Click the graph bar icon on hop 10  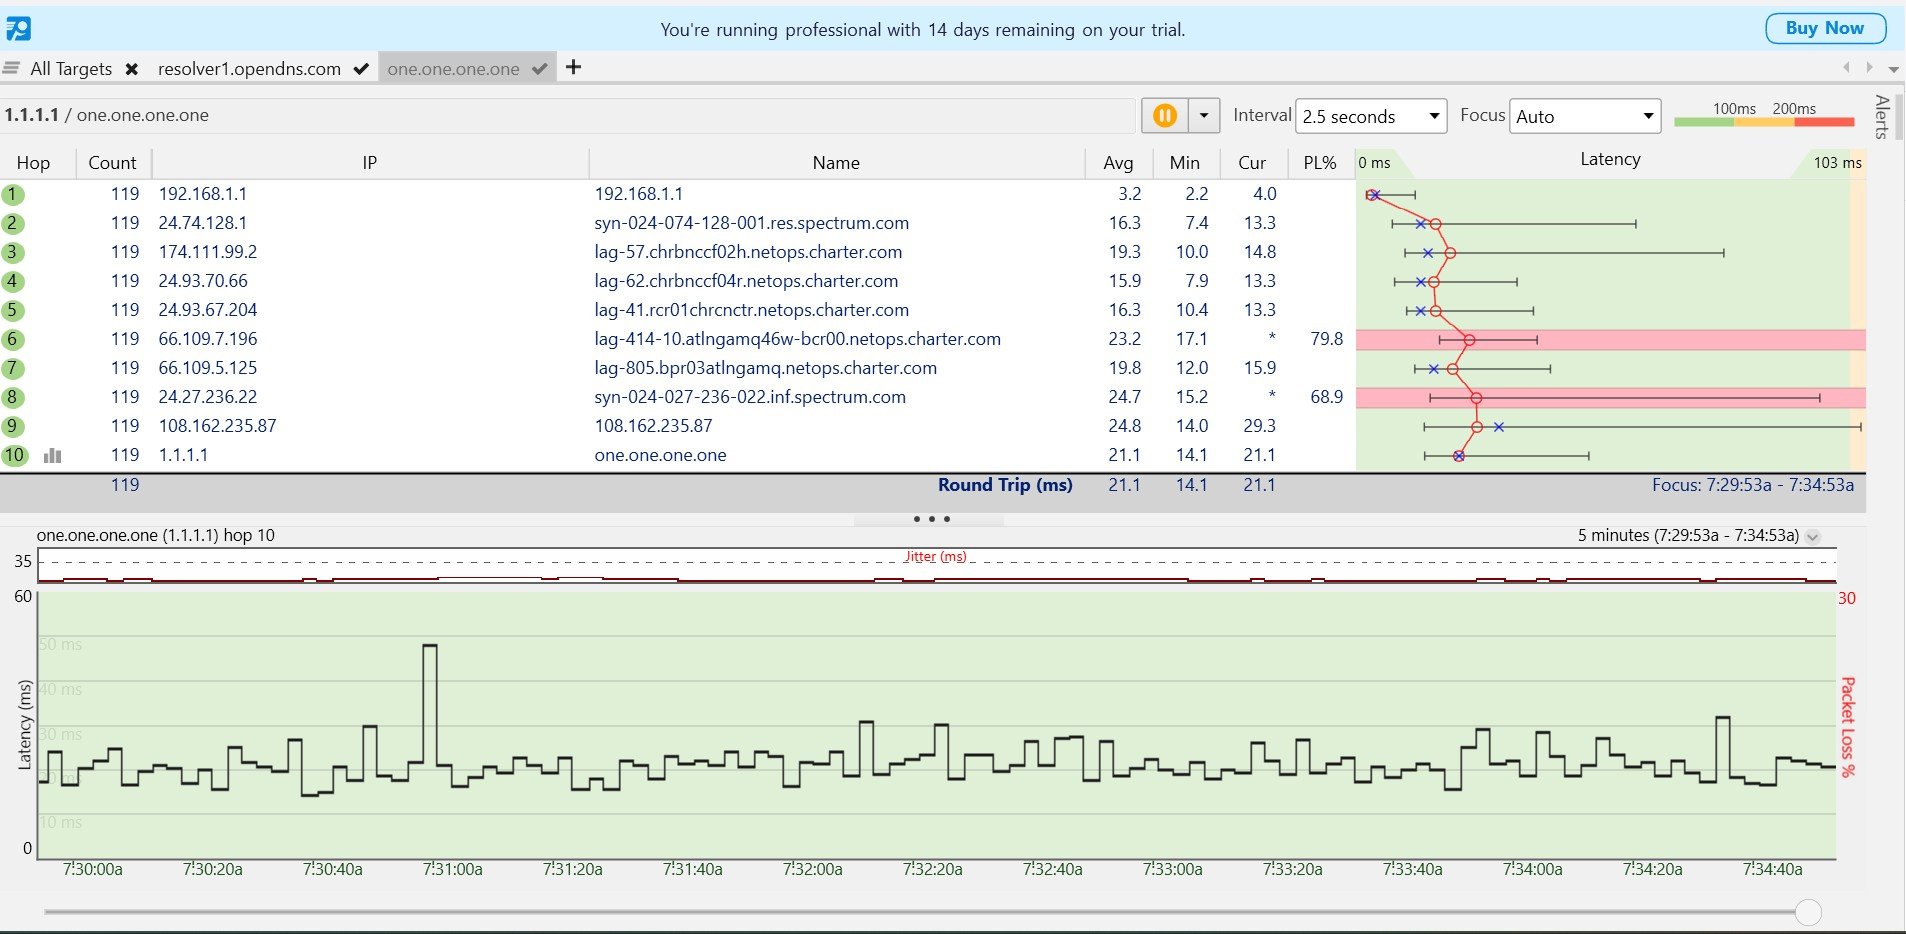pos(53,456)
